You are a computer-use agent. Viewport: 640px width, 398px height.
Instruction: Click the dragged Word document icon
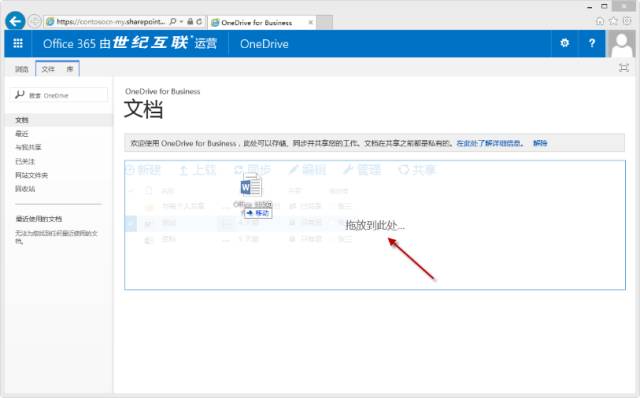tap(251, 185)
